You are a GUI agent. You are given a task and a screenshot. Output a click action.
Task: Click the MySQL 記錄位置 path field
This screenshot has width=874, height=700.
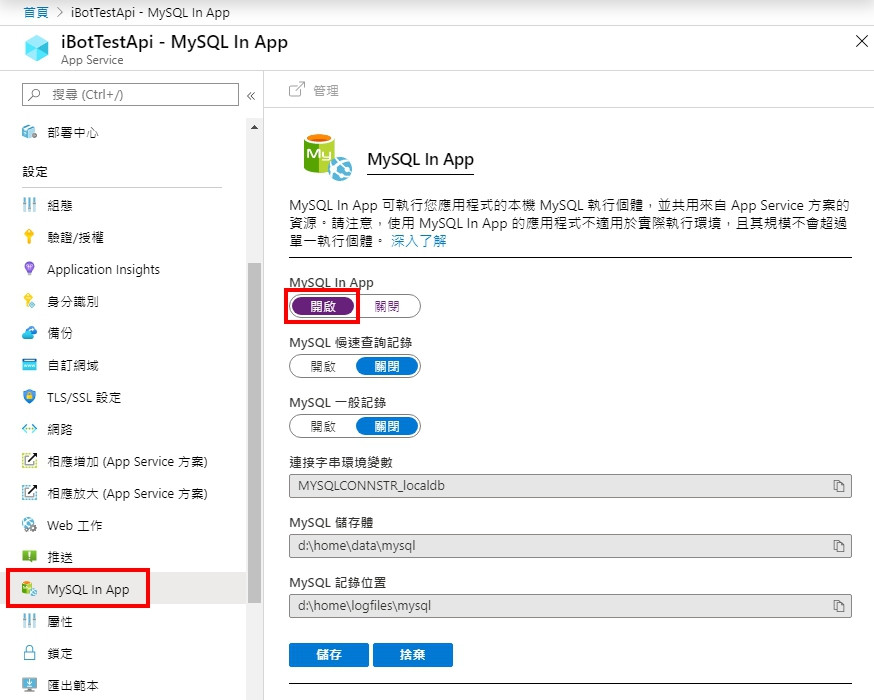pos(570,606)
